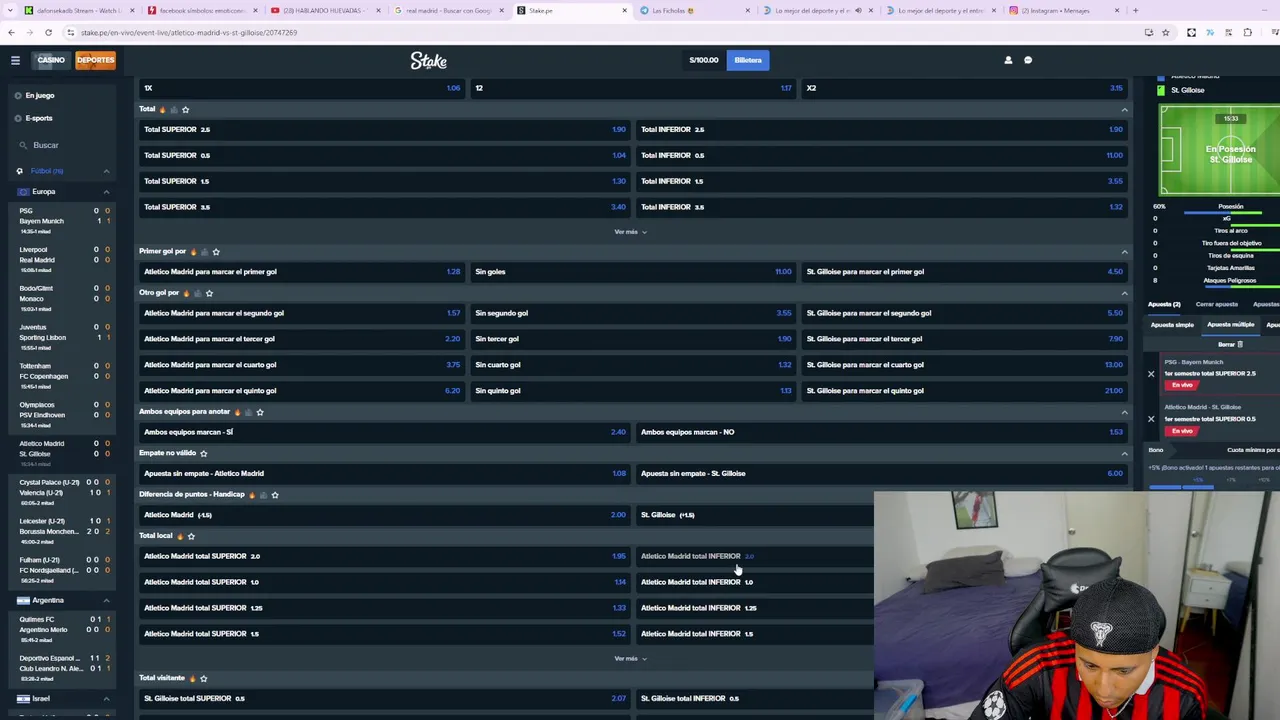Collapse the Argentina league list in sidebar

pyautogui.click(x=106, y=600)
